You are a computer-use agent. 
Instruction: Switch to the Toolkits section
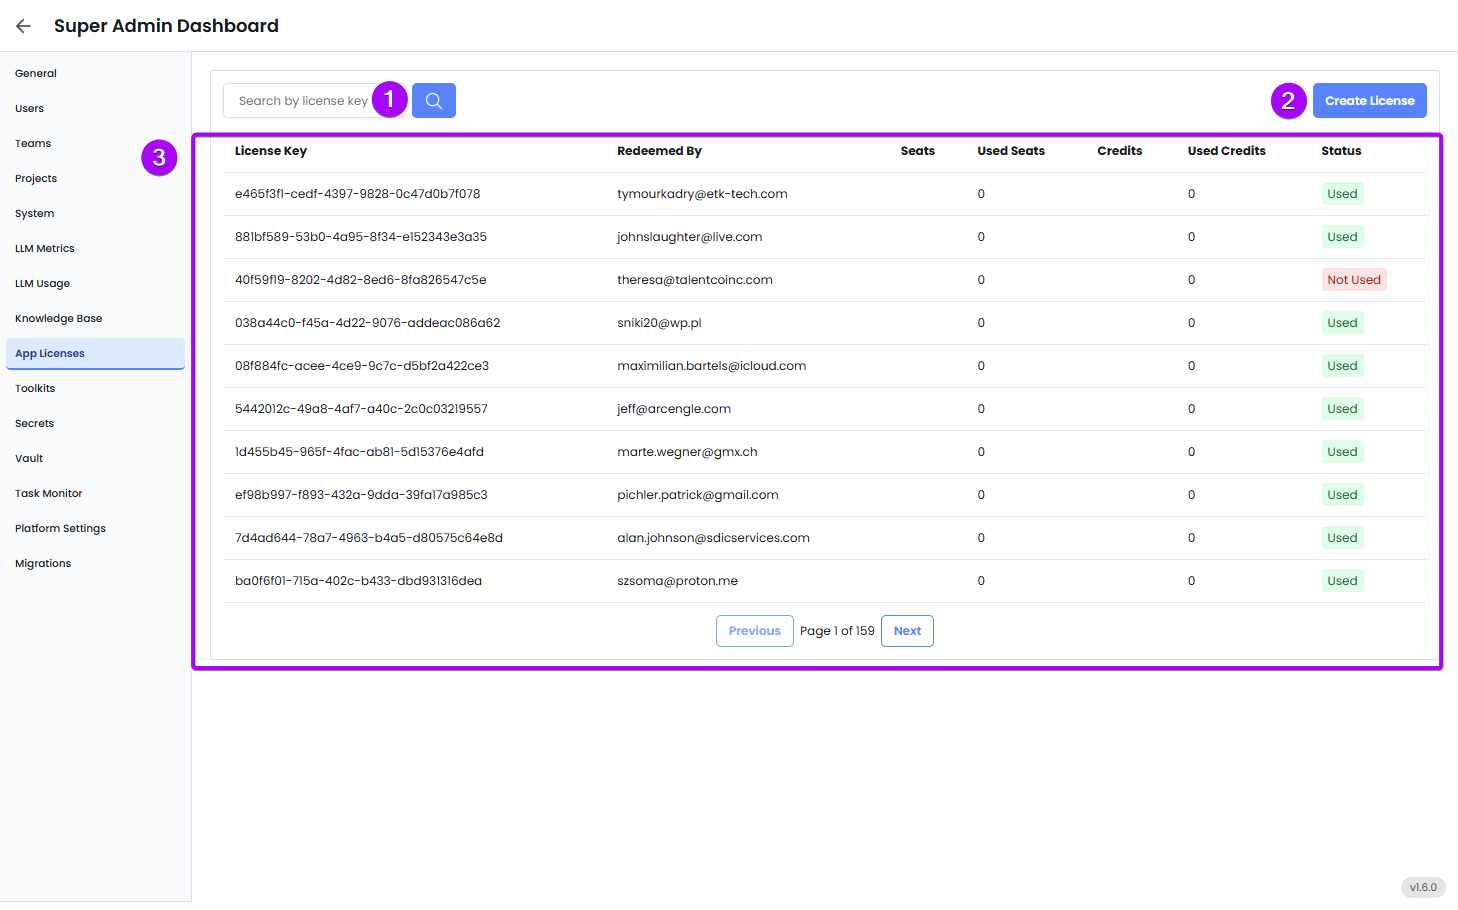[35, 388]
